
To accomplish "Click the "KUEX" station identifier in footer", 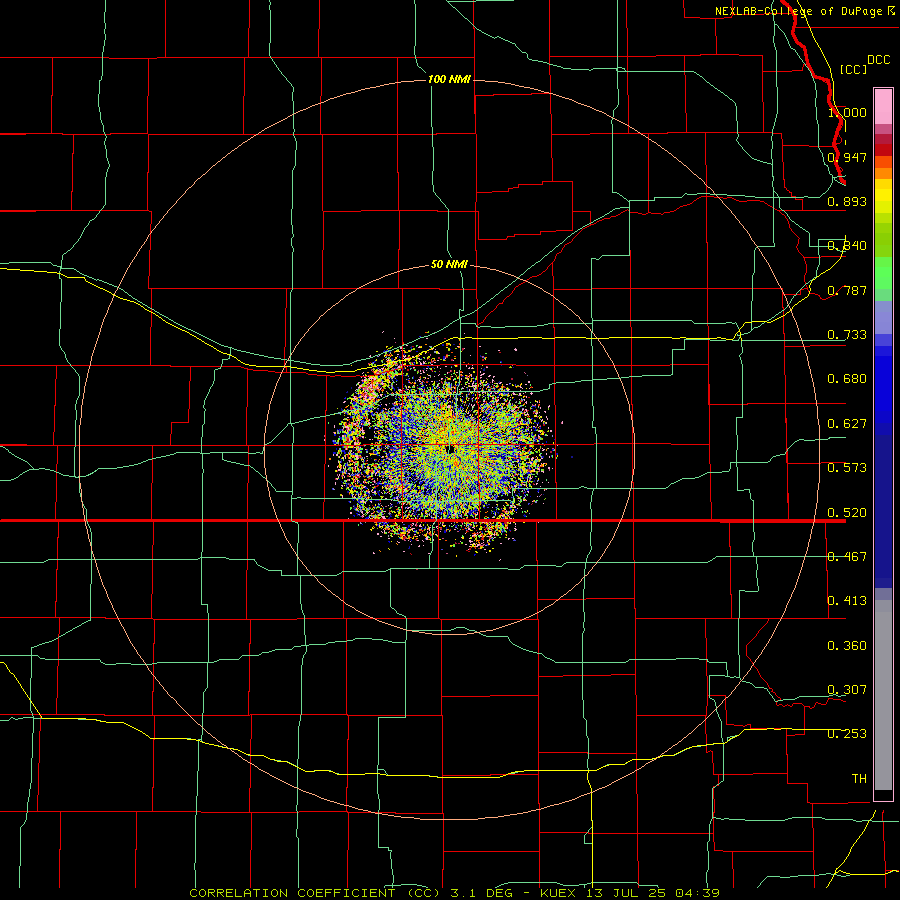I will click(x=560, y=893).
